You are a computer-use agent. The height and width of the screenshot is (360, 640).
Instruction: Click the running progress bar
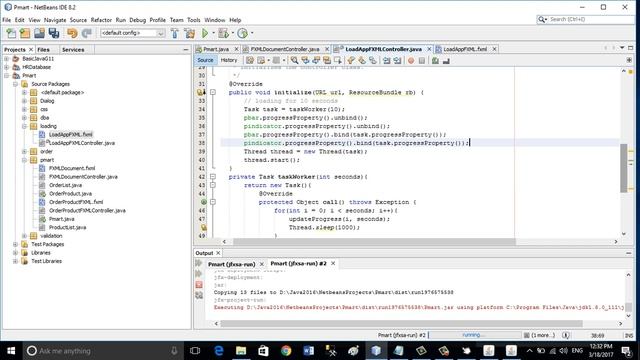[474, 335]
